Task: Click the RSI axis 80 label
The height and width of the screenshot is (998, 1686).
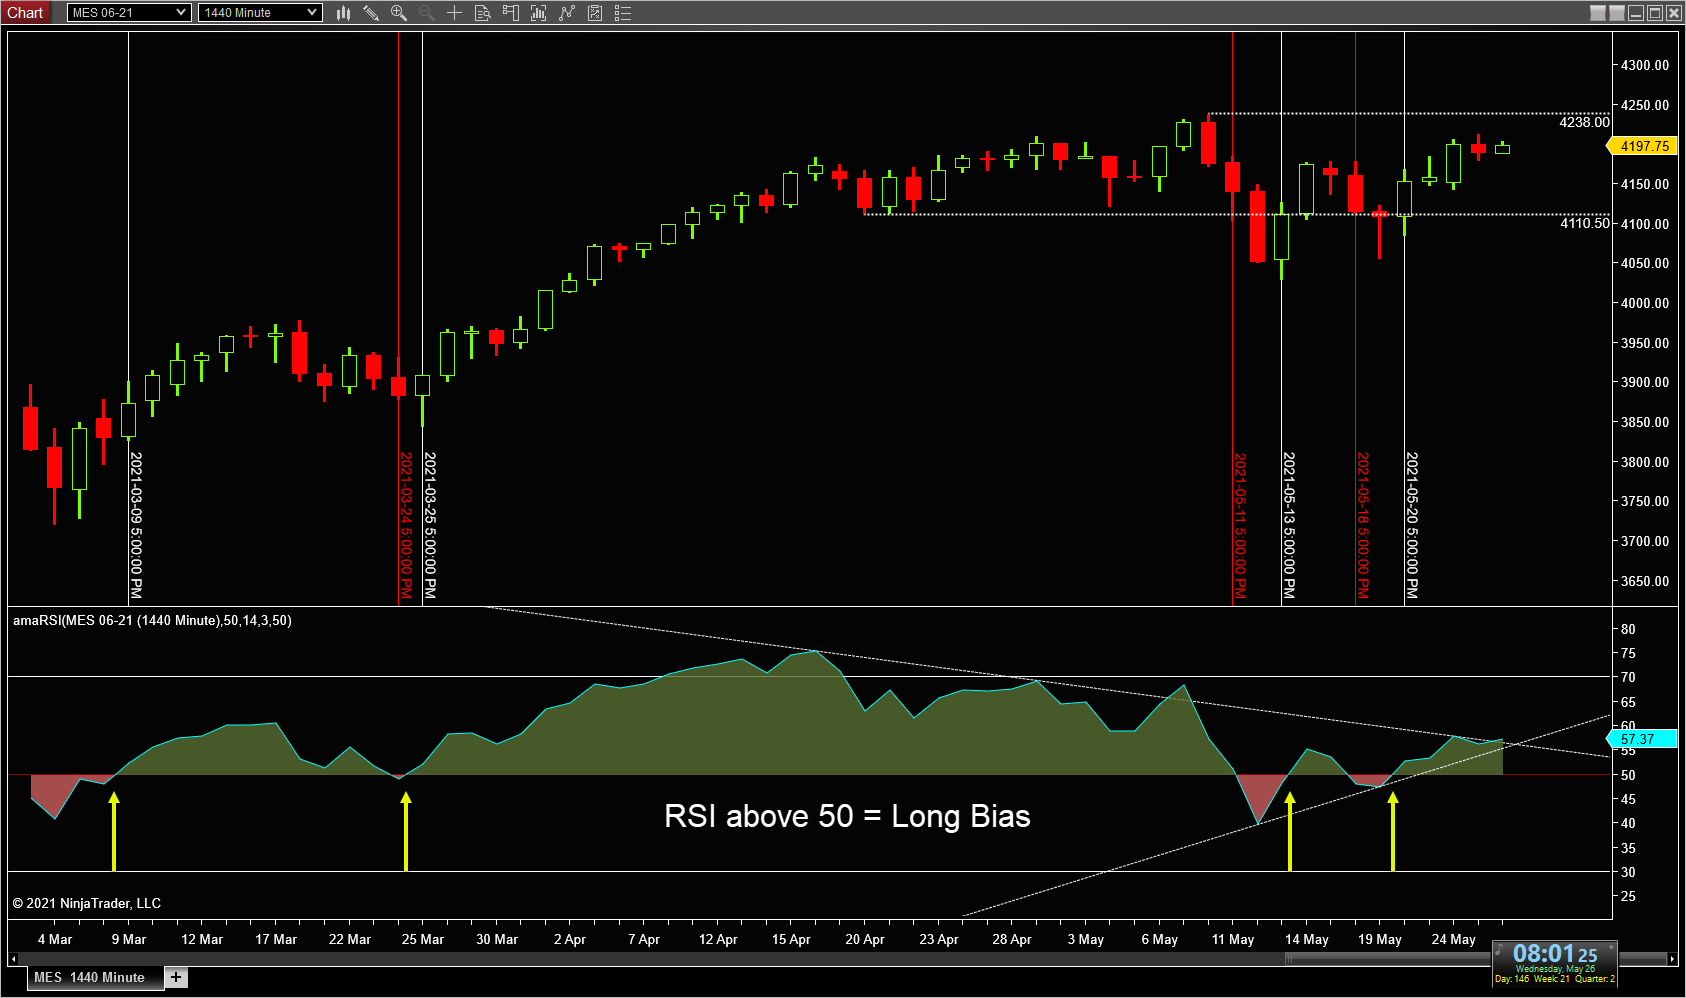Action: click(x=1628, y=629)
